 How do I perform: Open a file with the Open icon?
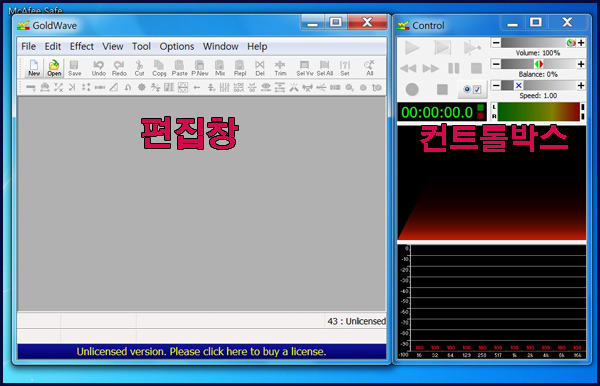tap(54, 68)
